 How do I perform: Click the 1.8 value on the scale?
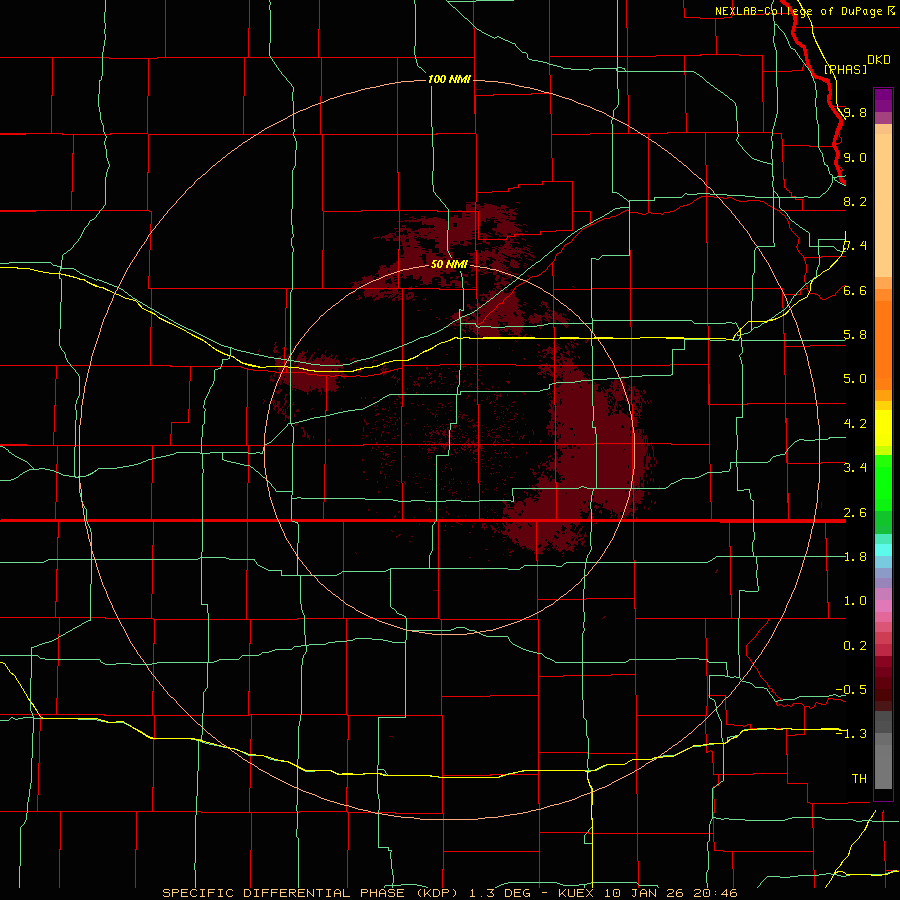tap(855, 557)
